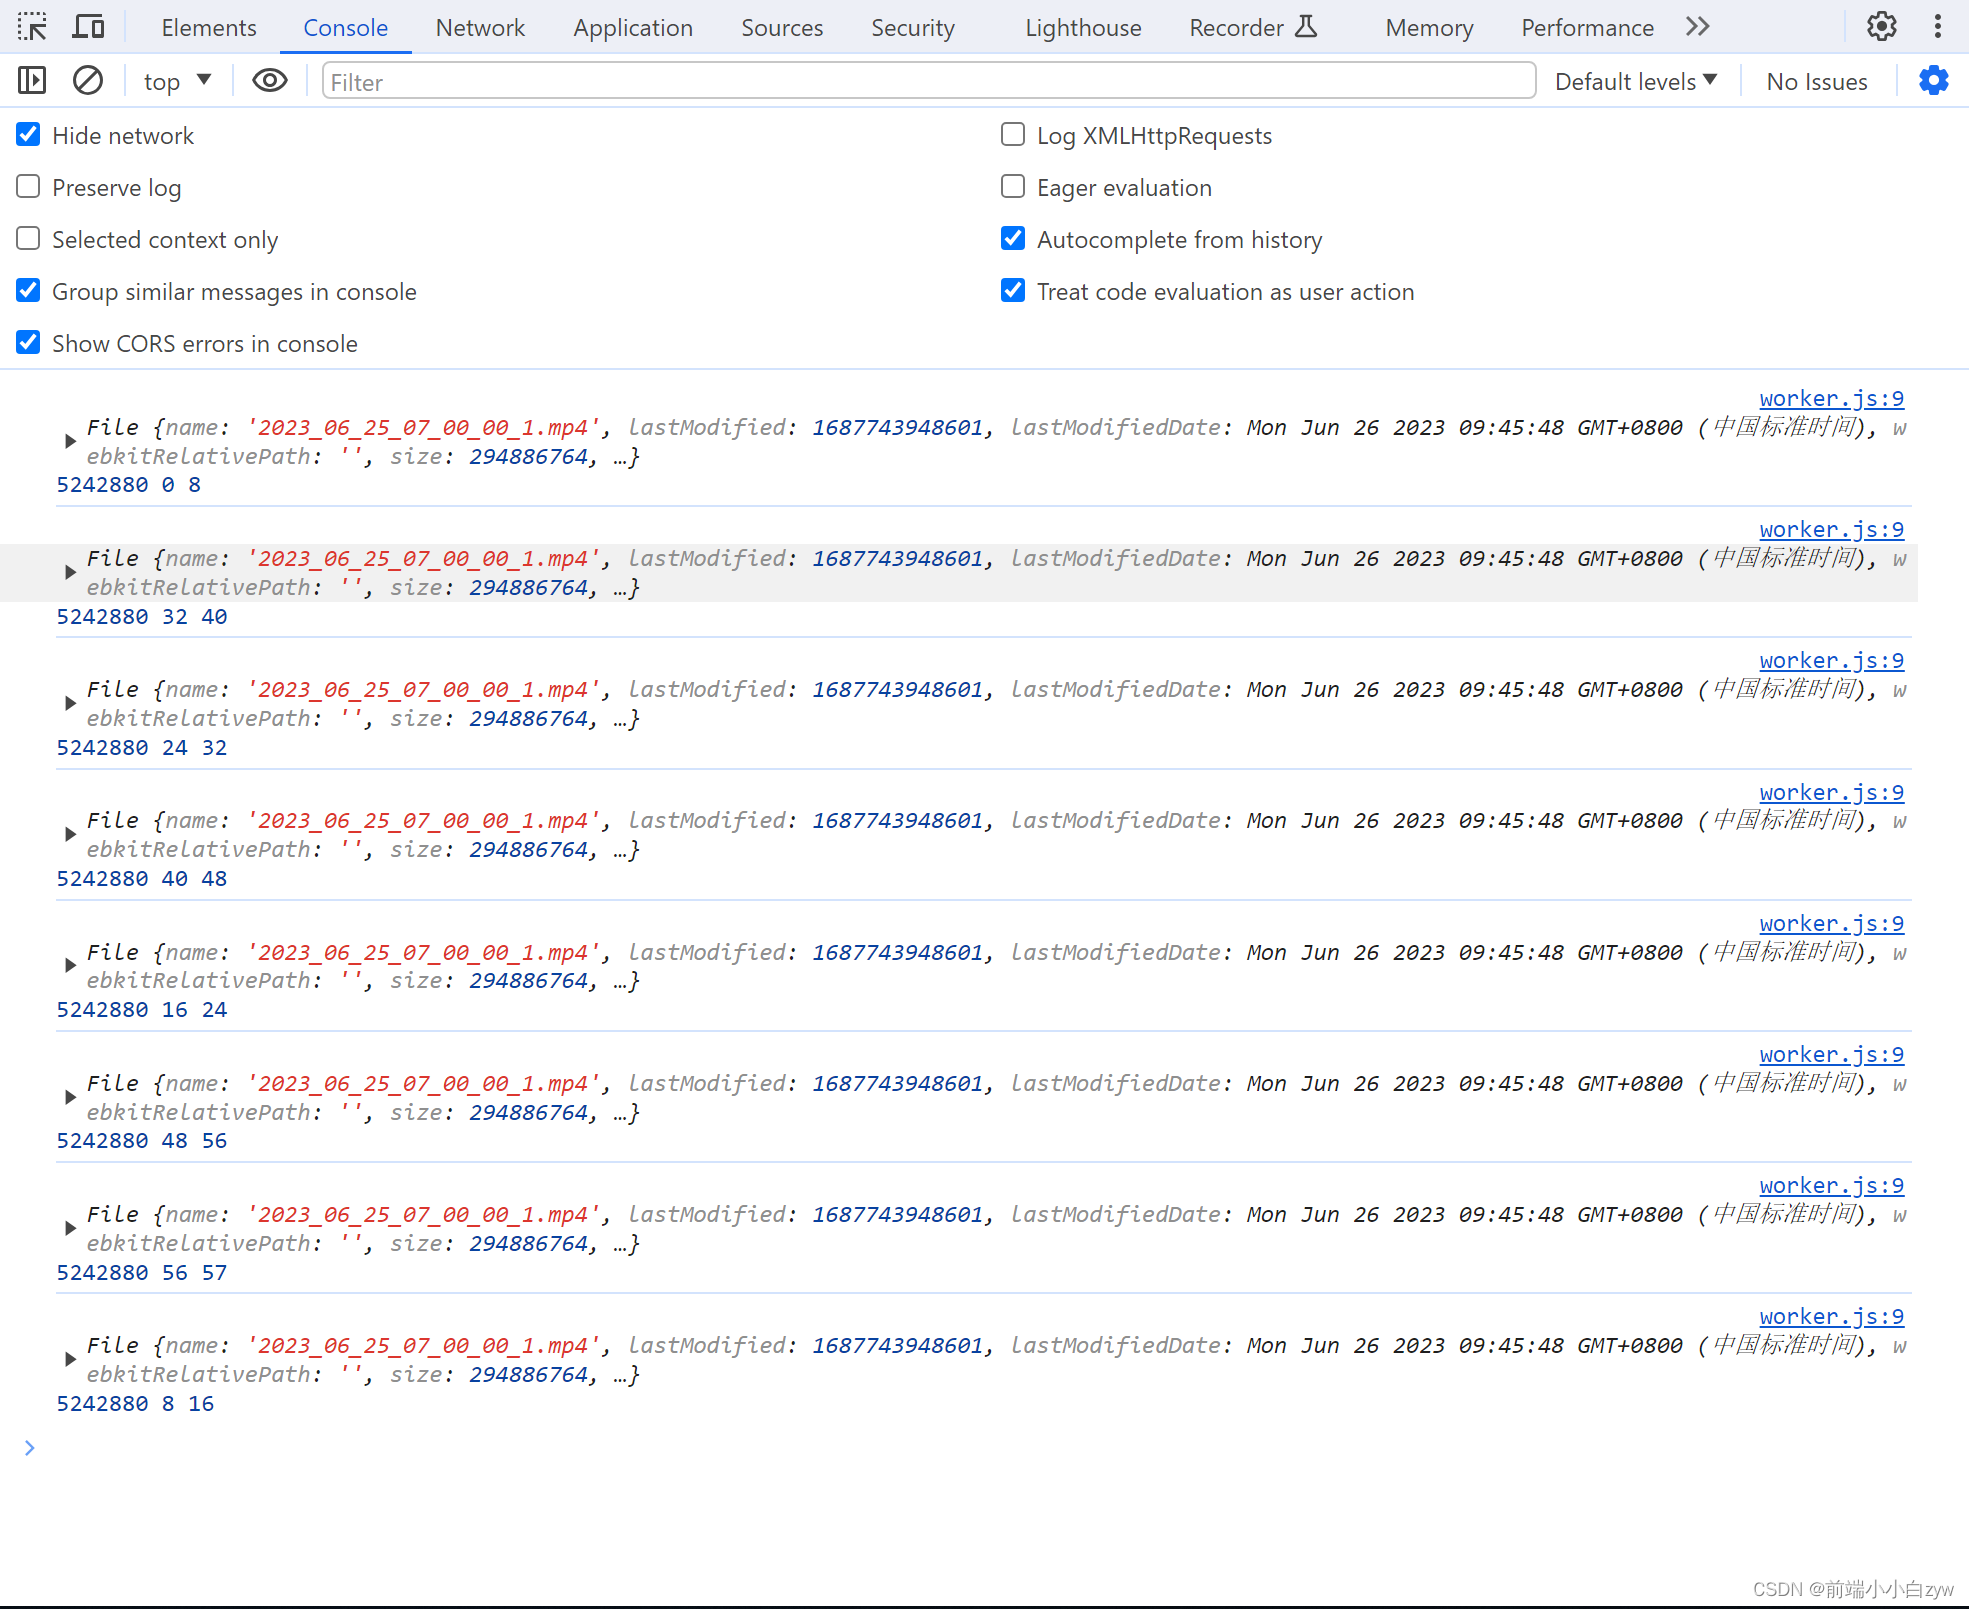The height and width of the screenshot is (1609, 1969).
Task: Clear console with the ban icon
Action: [x=88, y=80]
